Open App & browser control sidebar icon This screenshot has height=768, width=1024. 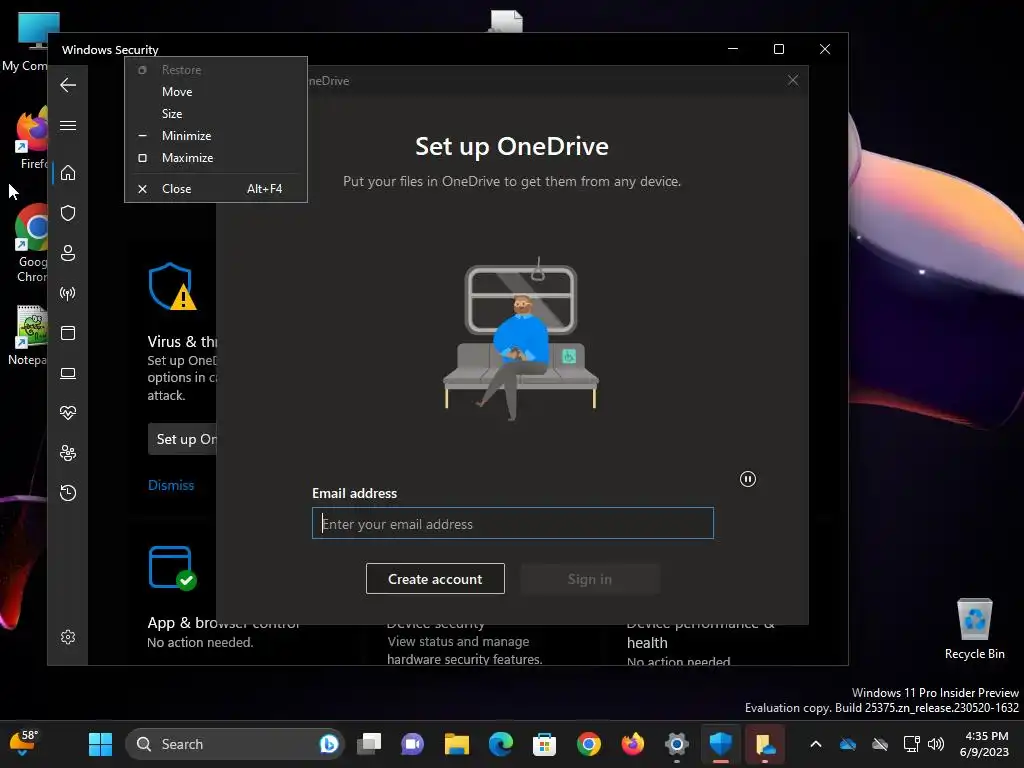(68, 333)
